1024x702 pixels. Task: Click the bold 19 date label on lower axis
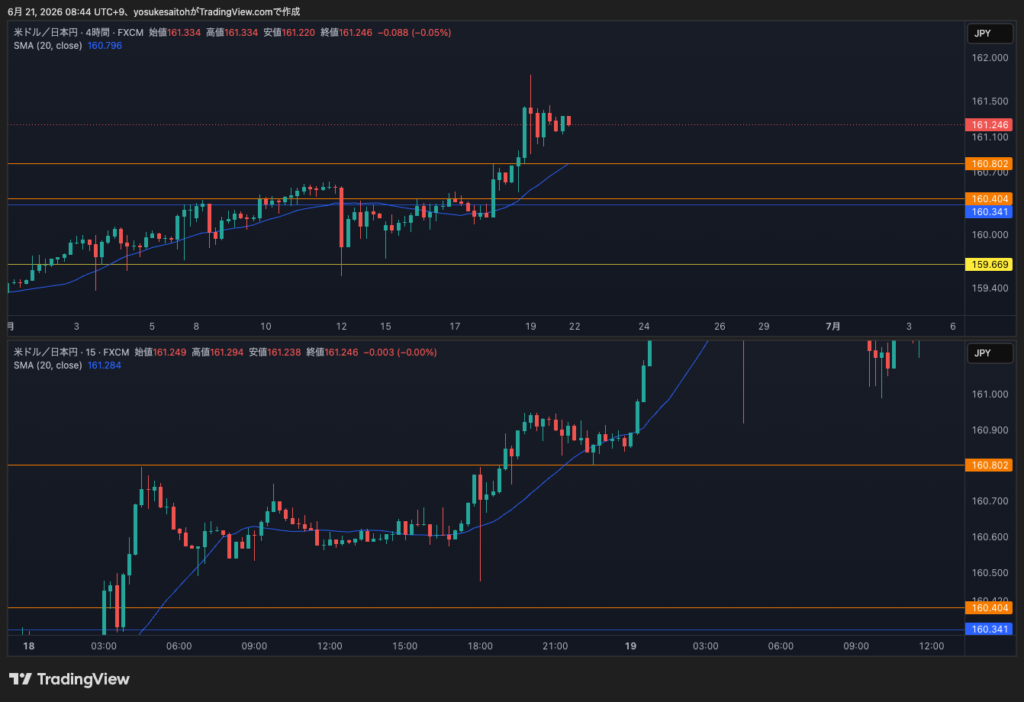(x=630, y=646)
